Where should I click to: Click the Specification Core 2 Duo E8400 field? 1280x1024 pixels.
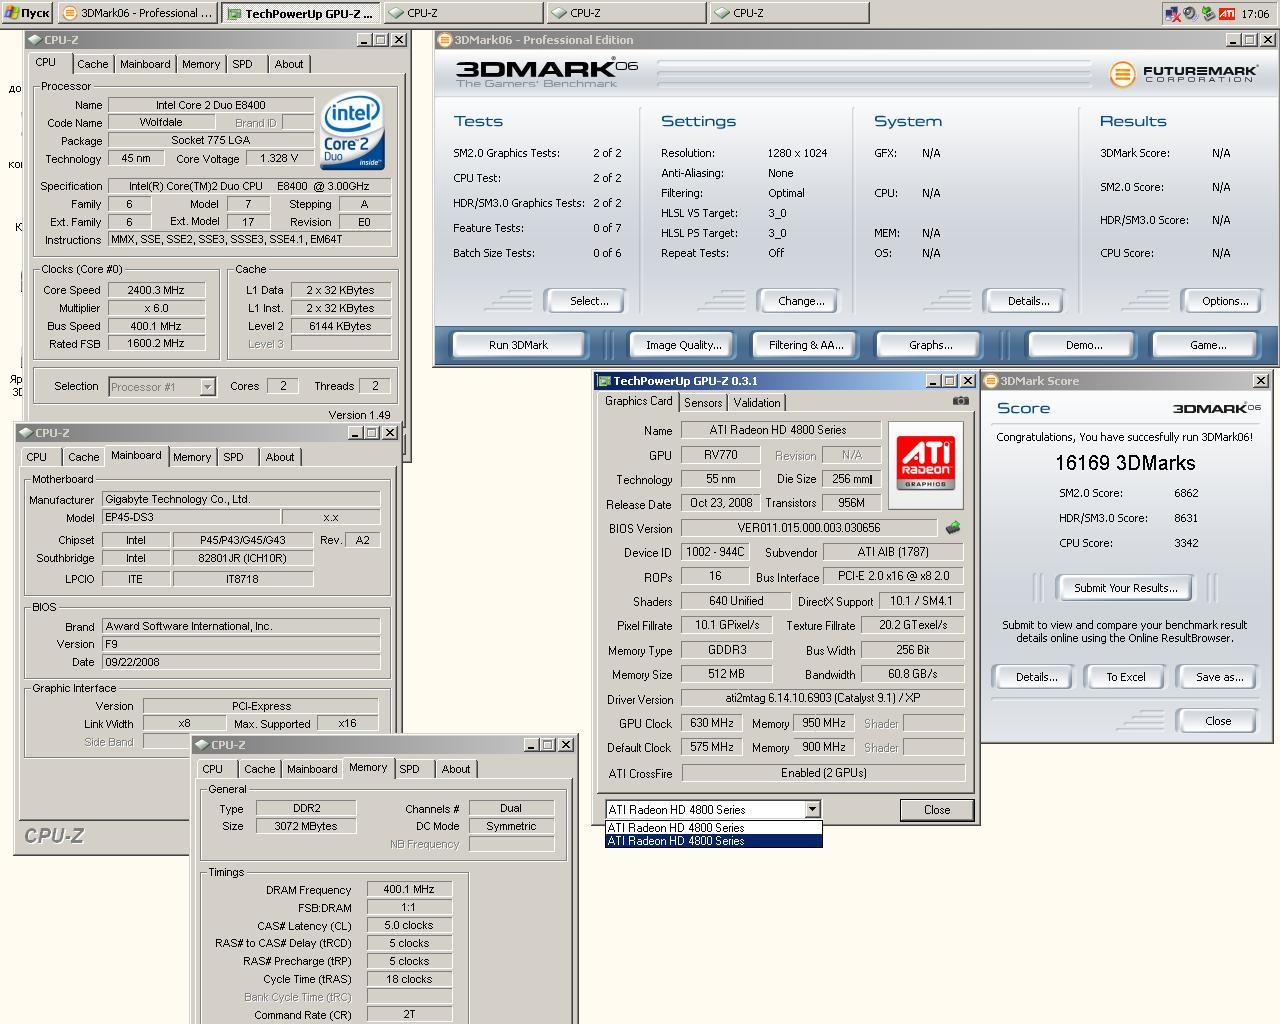click(x=249, y=186)
